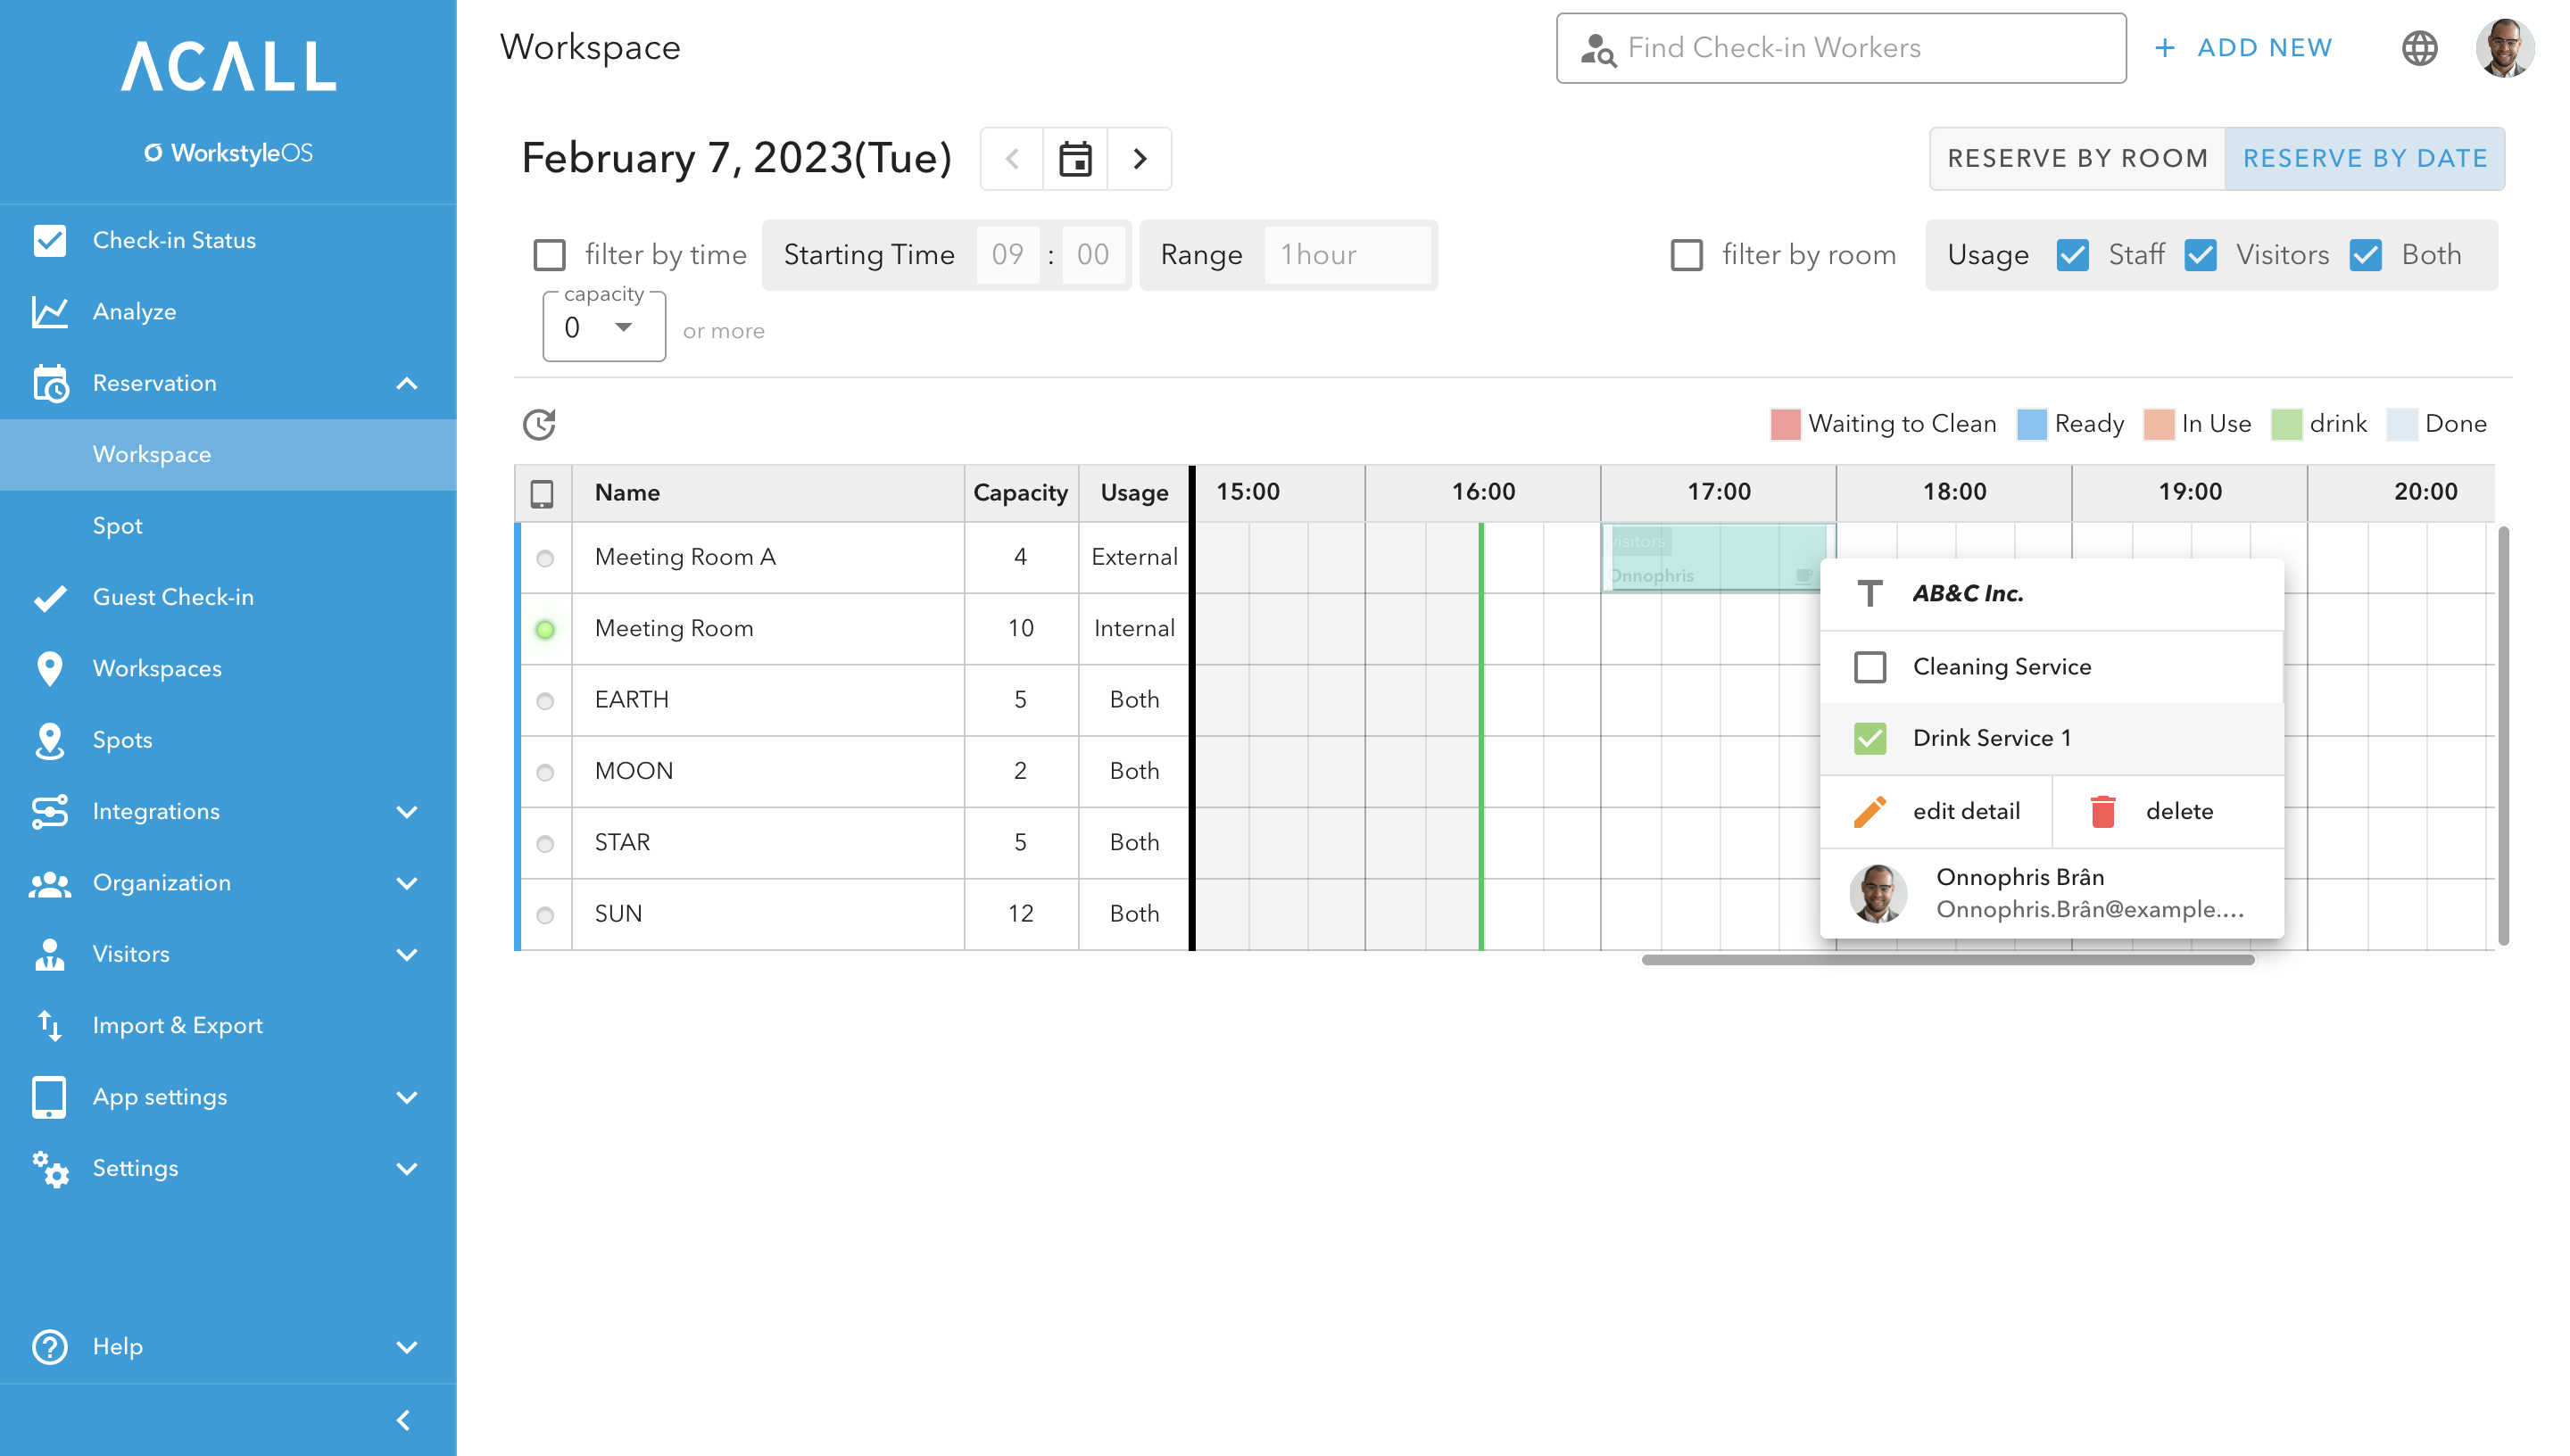This screenshot has height=1456, width=2570.
Task: Check the Cleaning Service checkbox
Action: click(1869, 667)
